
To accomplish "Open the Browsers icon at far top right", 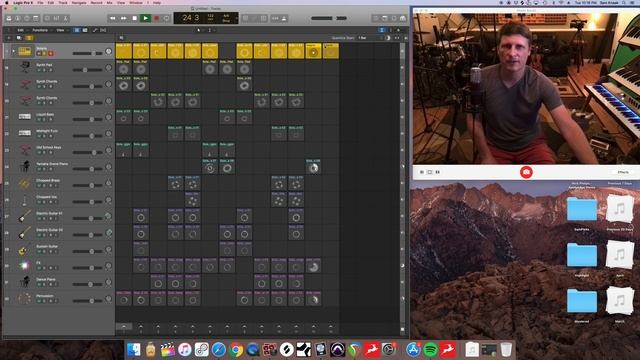I will click(403, 18).
